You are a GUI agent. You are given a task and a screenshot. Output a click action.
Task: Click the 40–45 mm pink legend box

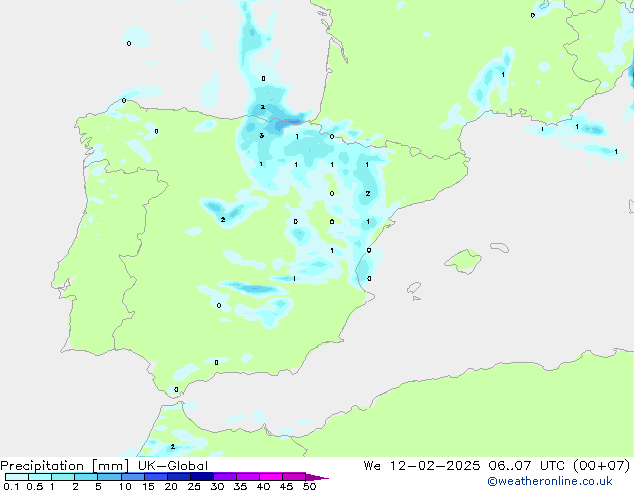click(x=271, y=477)
